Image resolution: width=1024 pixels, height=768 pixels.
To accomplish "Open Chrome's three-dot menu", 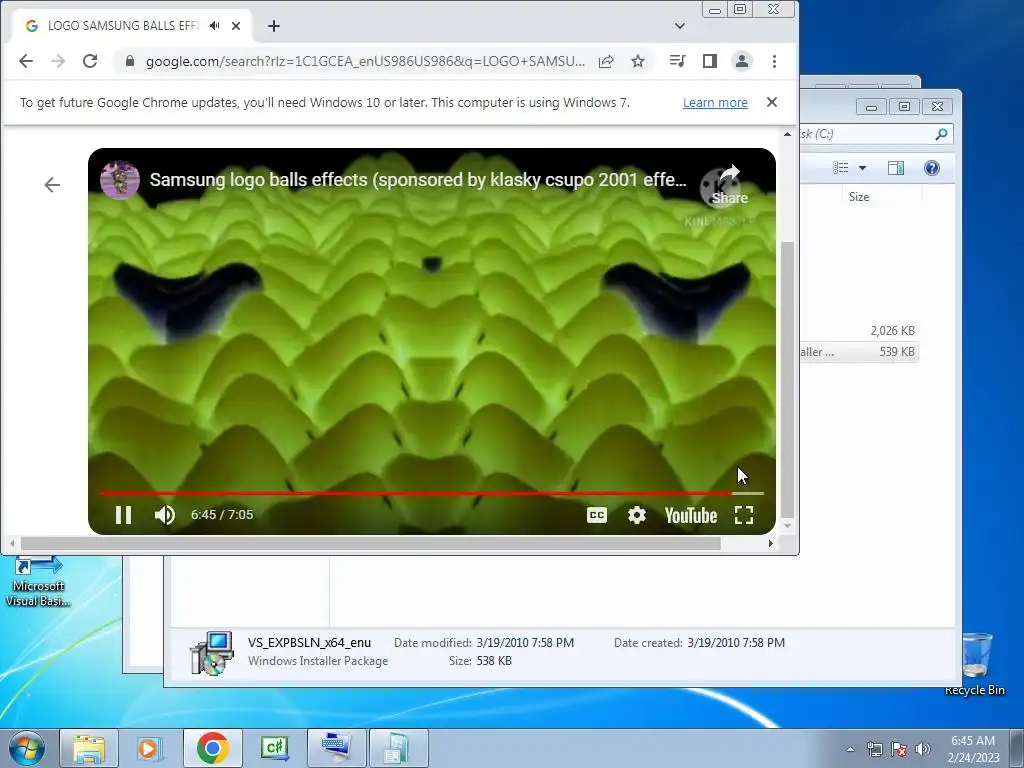I will pyautogui.click(x=775, y=61).
